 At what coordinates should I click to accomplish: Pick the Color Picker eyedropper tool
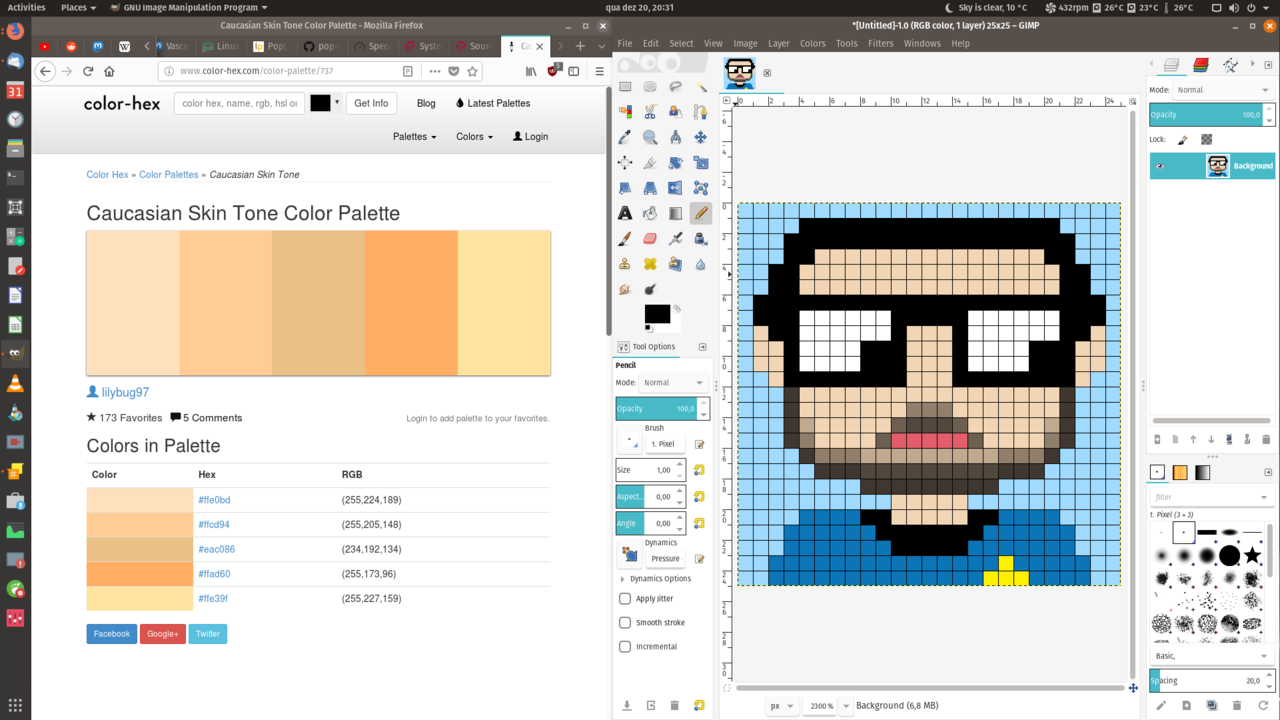(x=625, y=137)
